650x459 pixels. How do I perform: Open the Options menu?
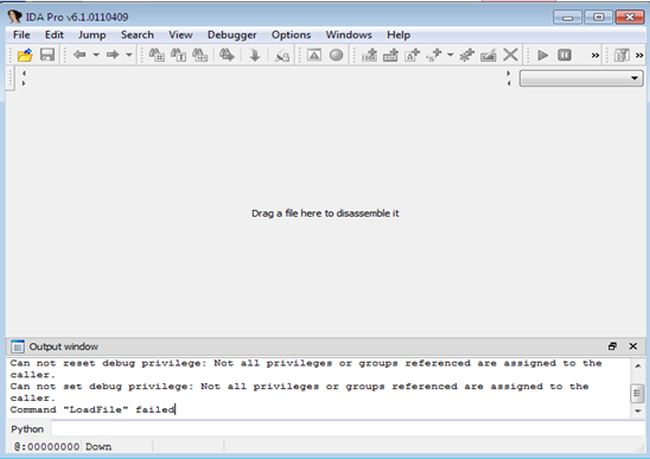tap(291, 35)
